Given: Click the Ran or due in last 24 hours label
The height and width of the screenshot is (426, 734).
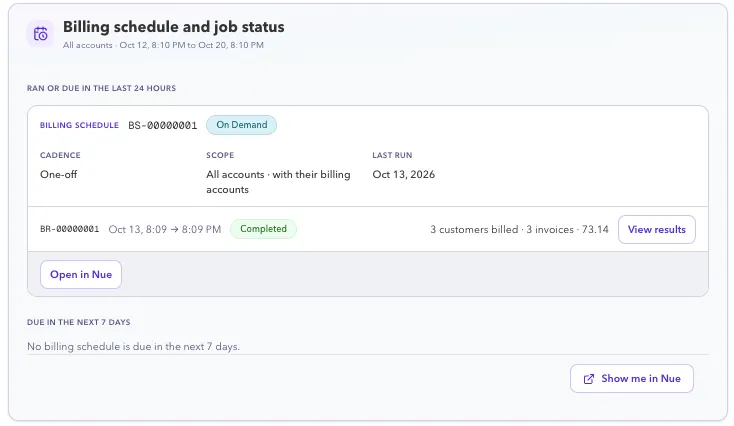Looking at the screenshot, I should click(102, 88).
